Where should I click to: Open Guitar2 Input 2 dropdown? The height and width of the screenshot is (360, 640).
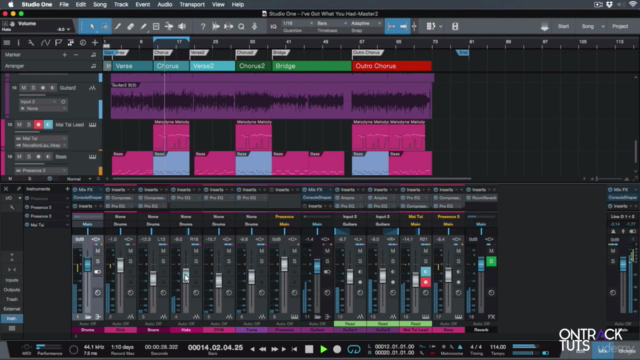click(38, 102)
